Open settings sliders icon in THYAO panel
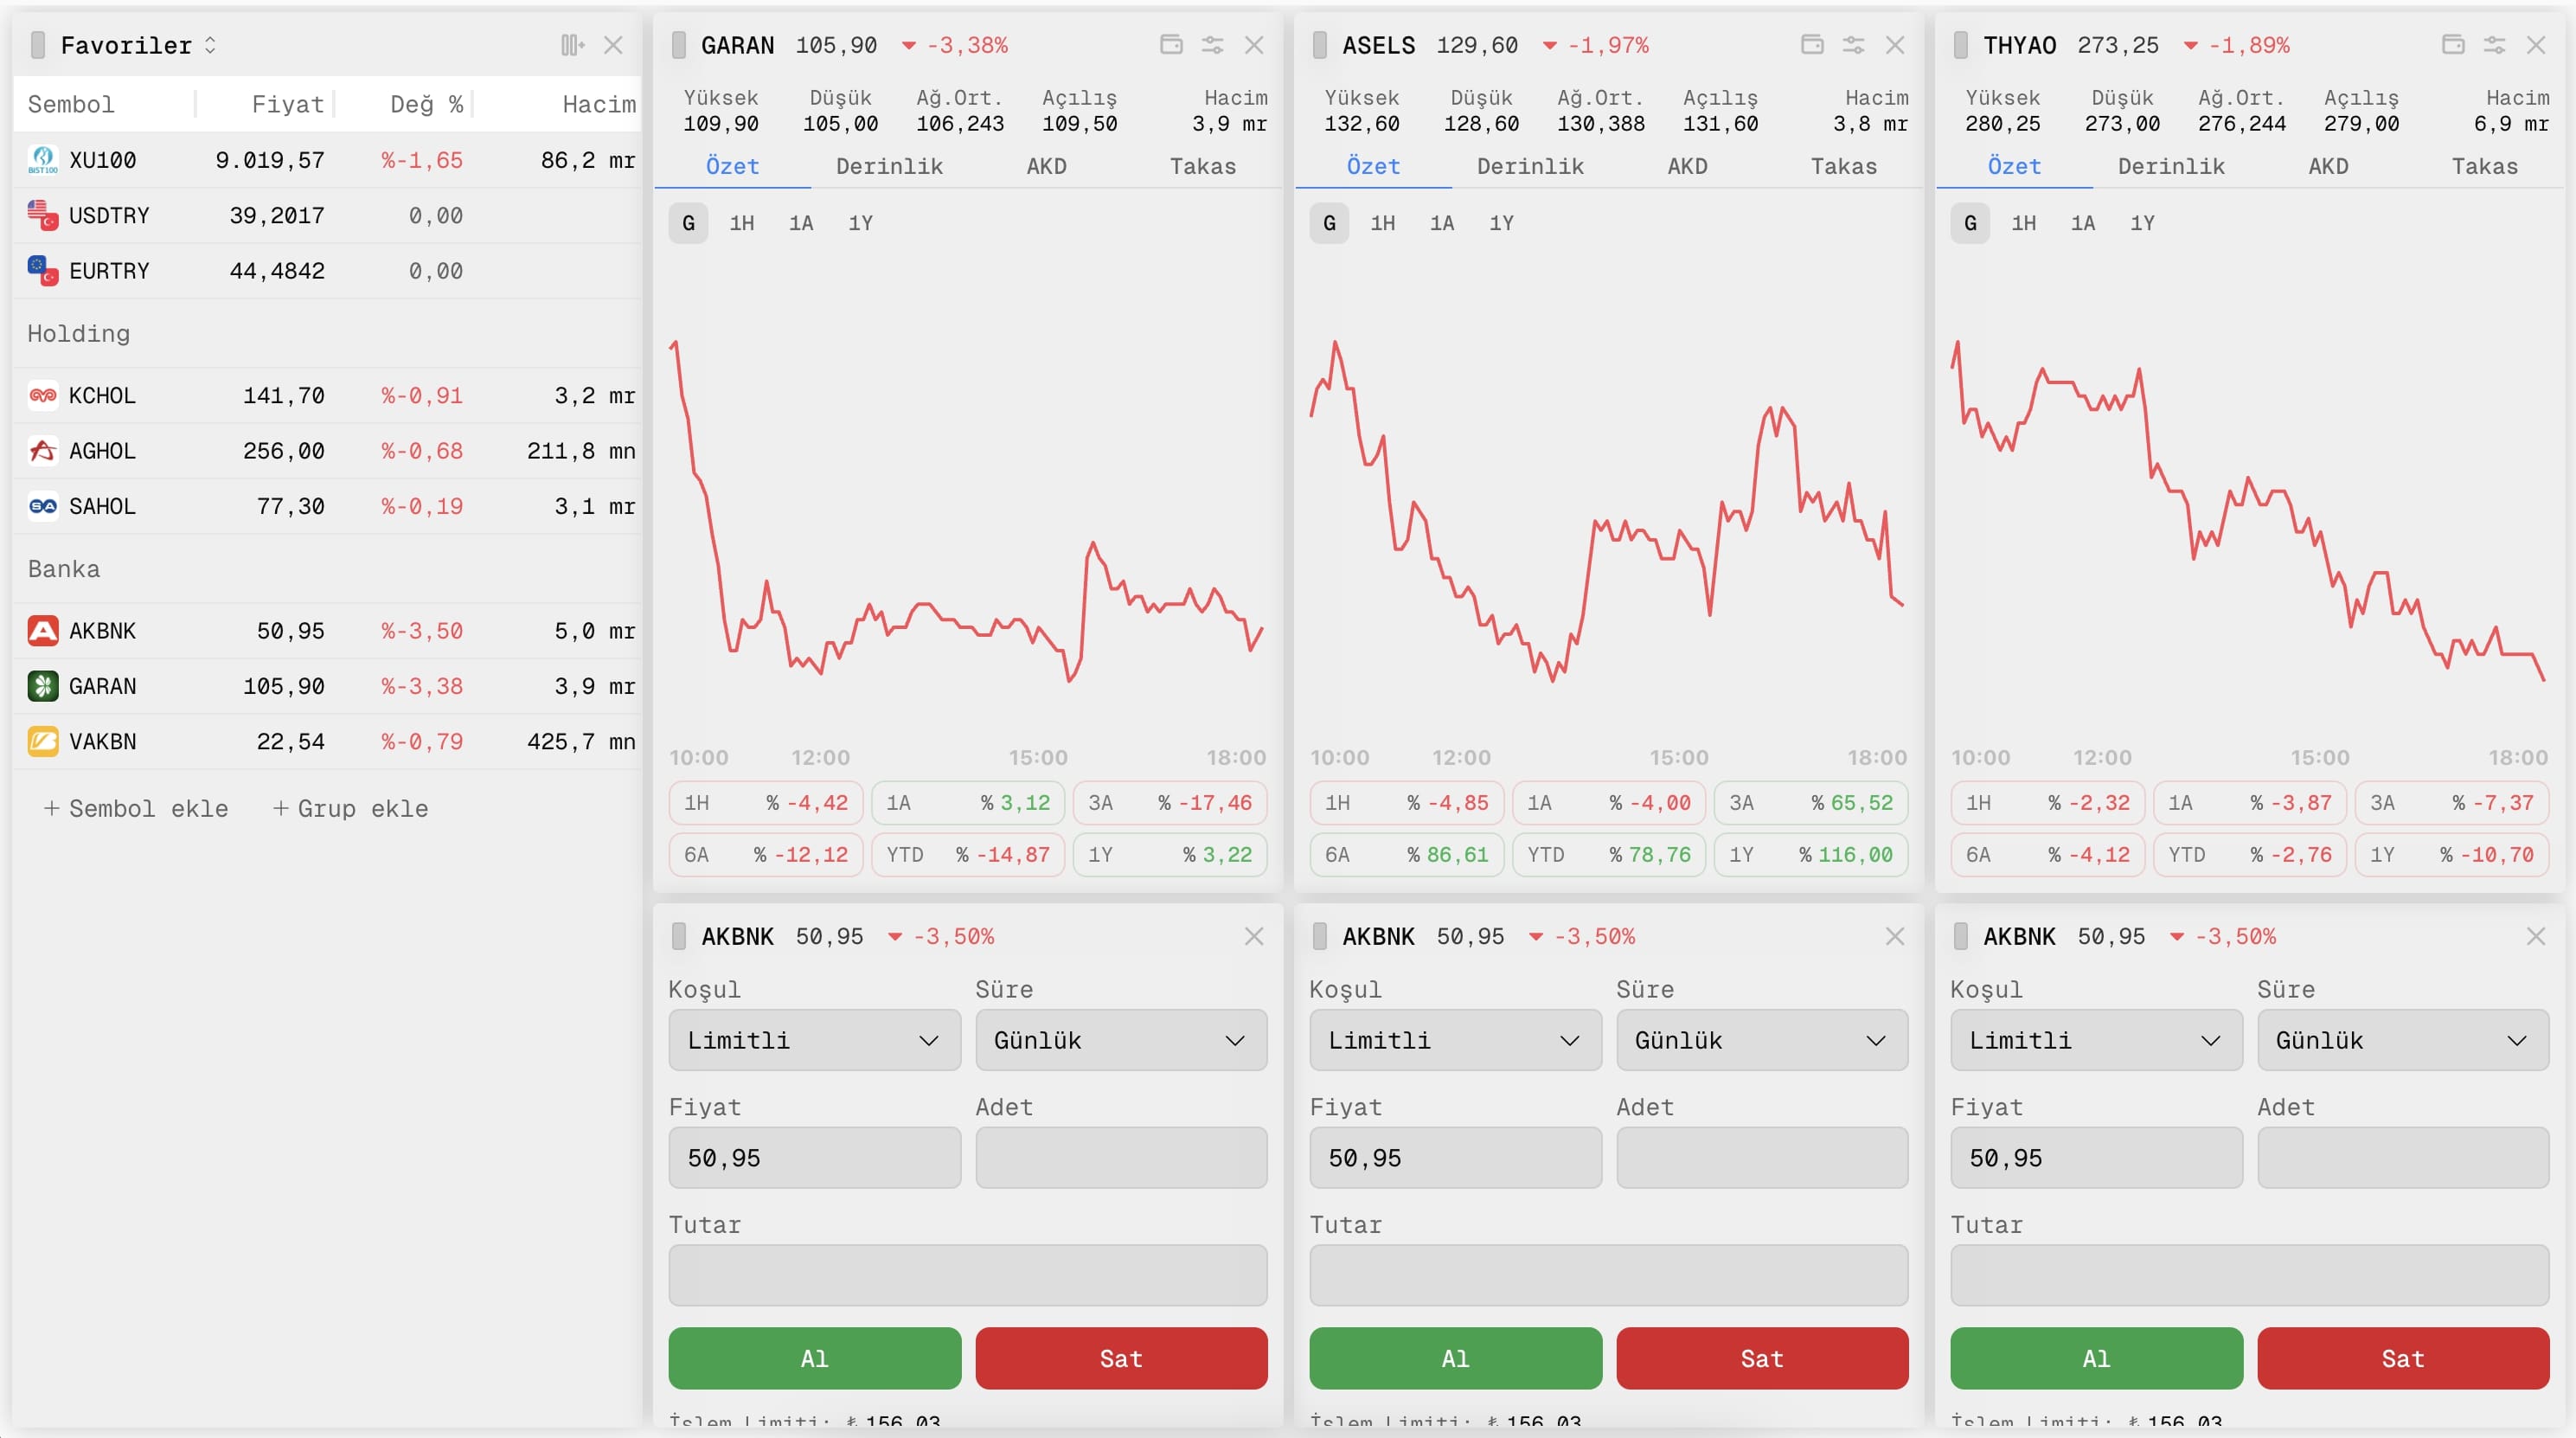The height and width of the screenshot is (1438, 2576). tap(2494, 45)
